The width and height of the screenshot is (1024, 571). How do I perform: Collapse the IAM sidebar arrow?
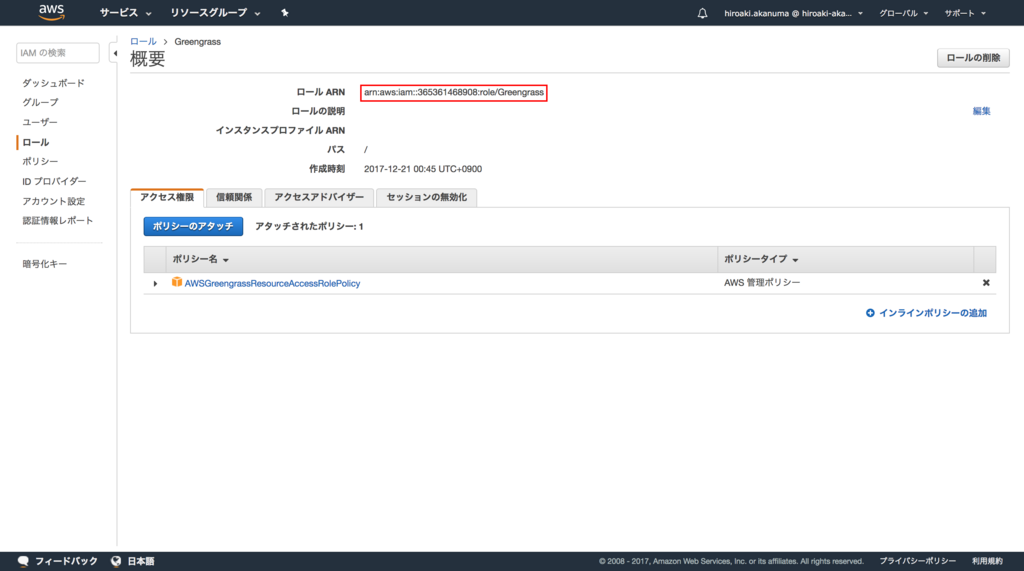(x=115, y=54)
